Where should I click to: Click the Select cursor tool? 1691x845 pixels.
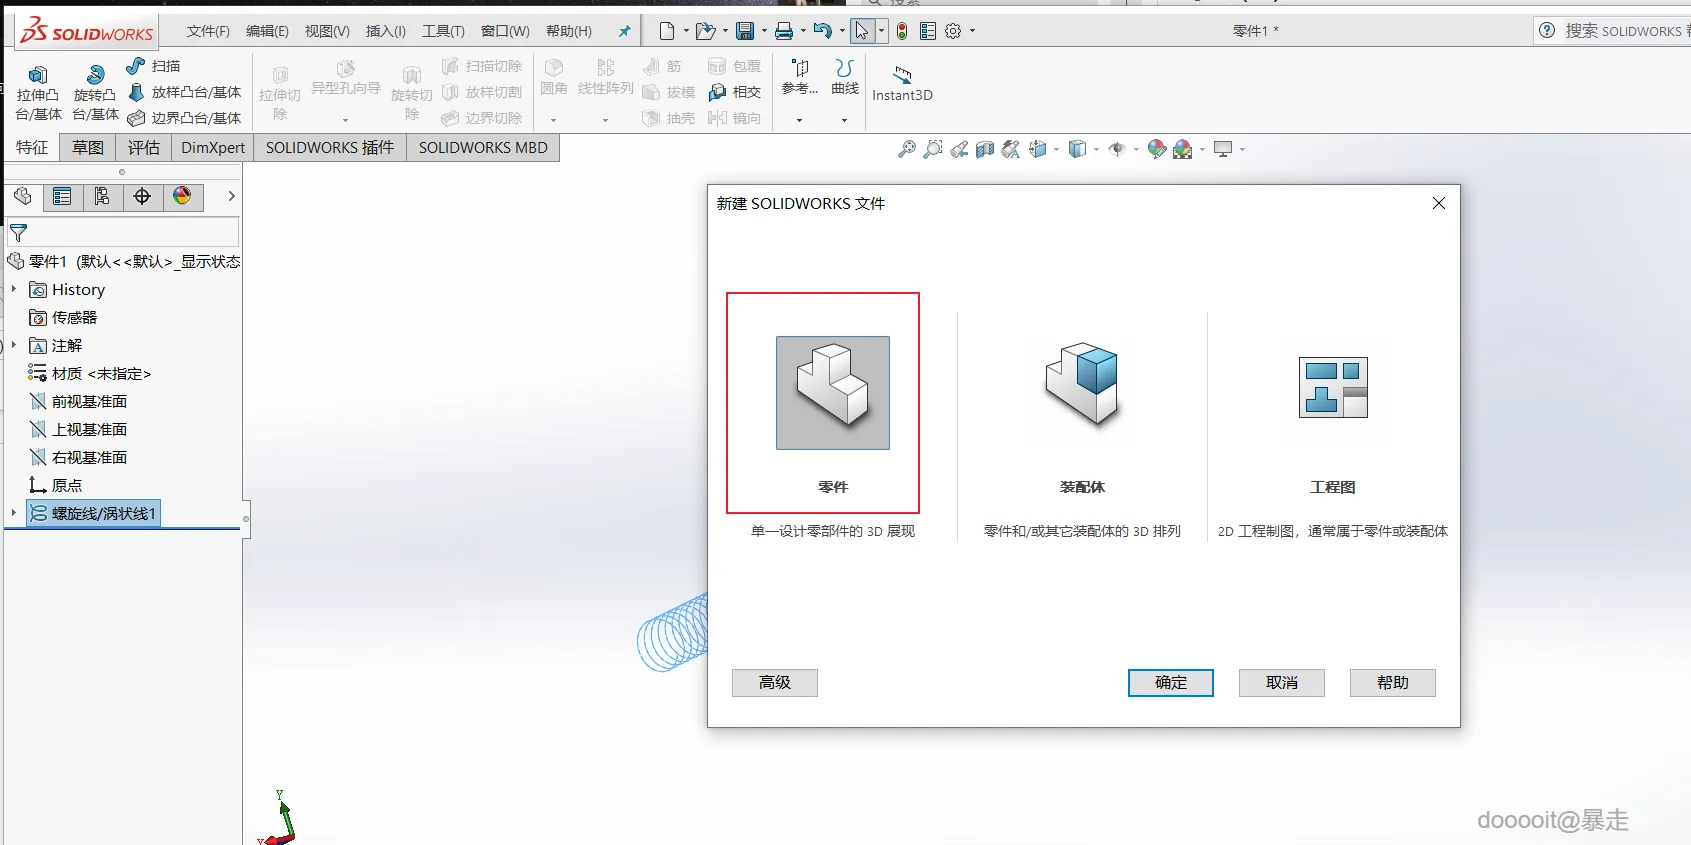coord(862,31)
